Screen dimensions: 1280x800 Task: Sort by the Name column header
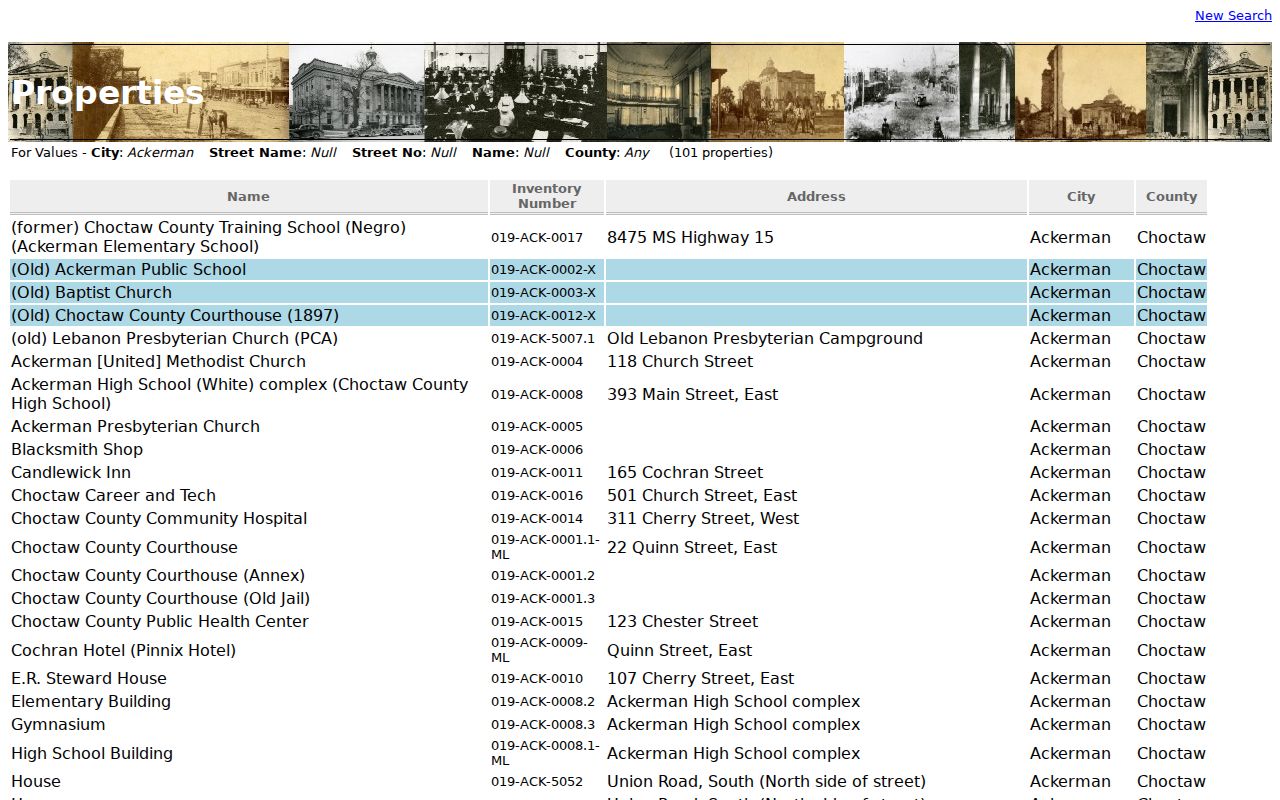248,197
